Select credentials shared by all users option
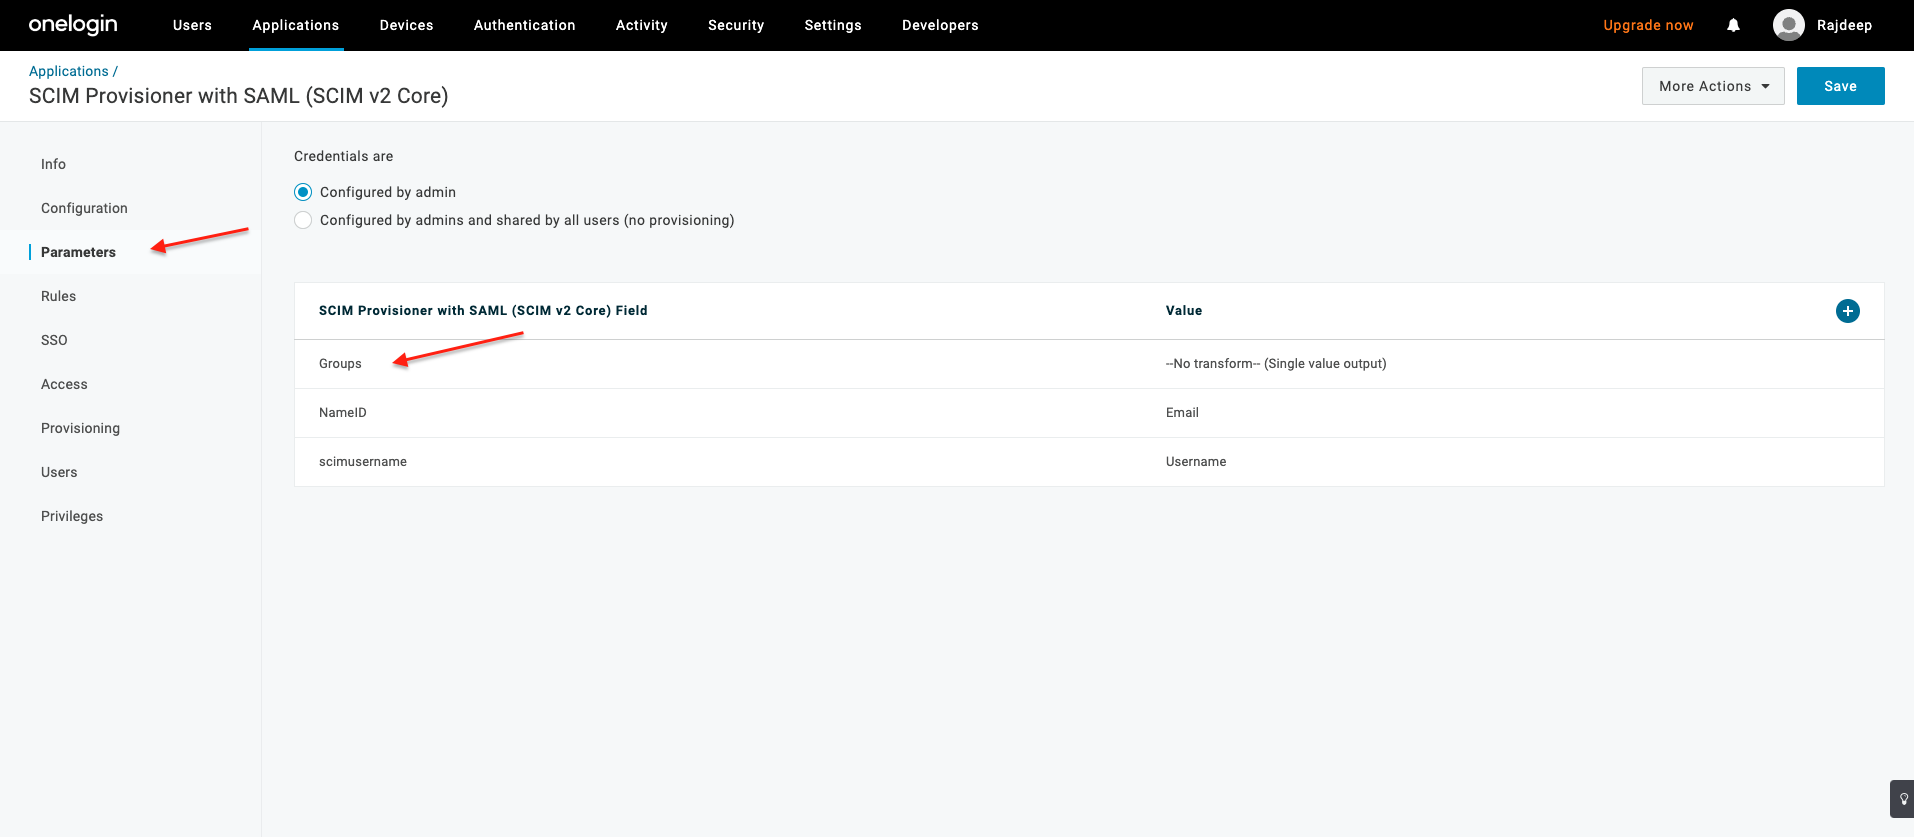 click(303, 220)
